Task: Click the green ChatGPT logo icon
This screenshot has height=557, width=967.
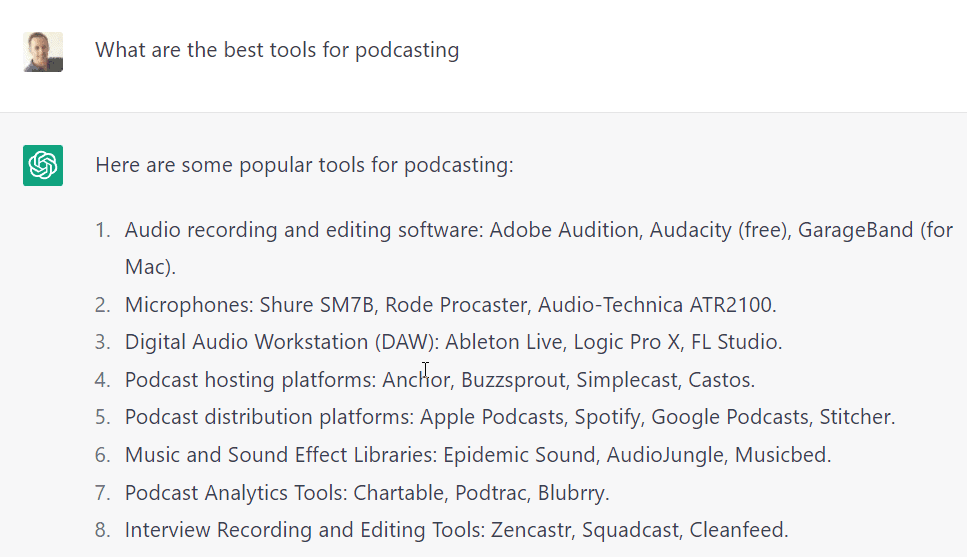Action: (x=43, y=165)
